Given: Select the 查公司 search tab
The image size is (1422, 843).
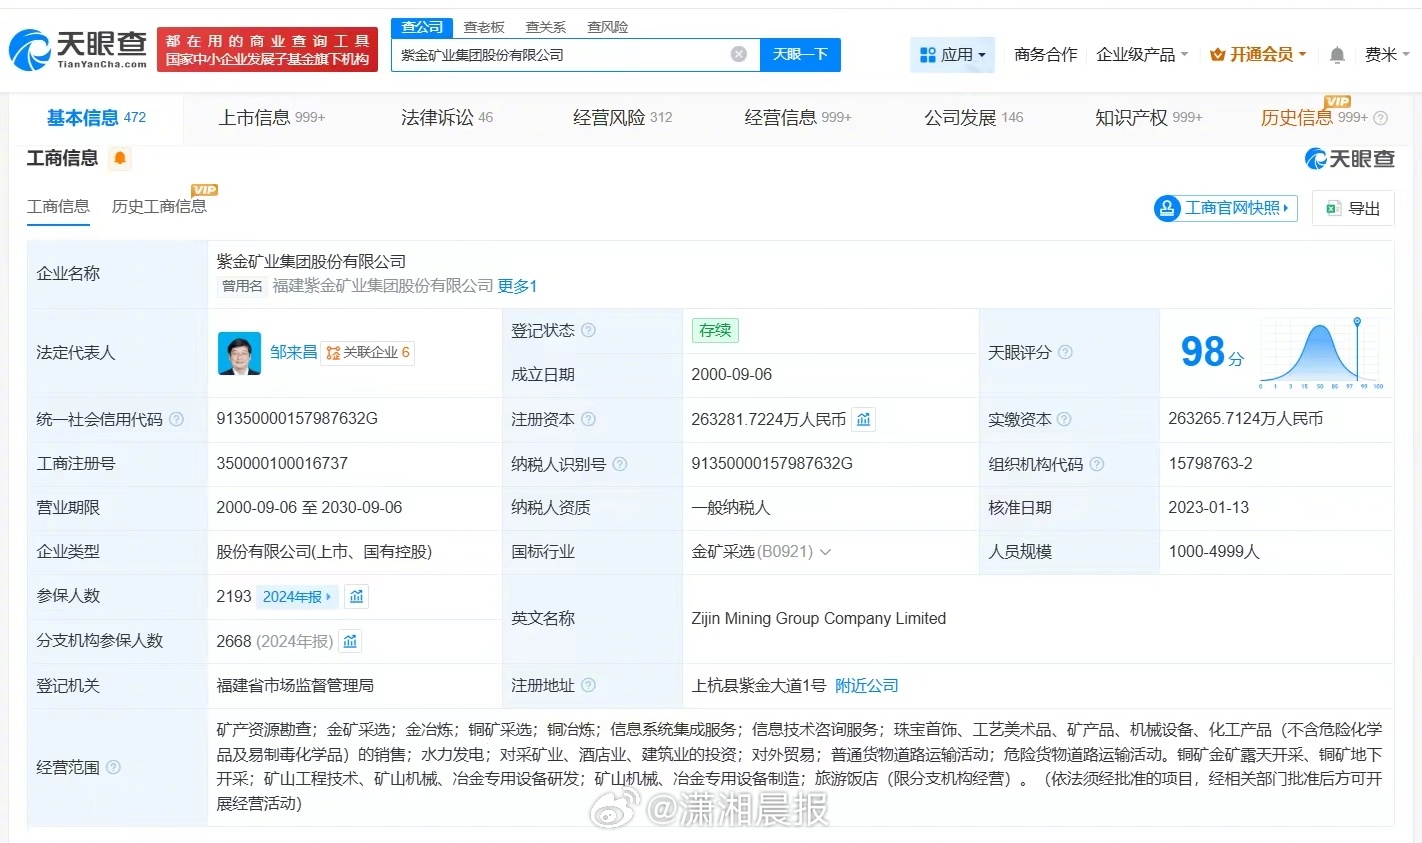Looking at the screenshot, I should (x=422, y=27).
